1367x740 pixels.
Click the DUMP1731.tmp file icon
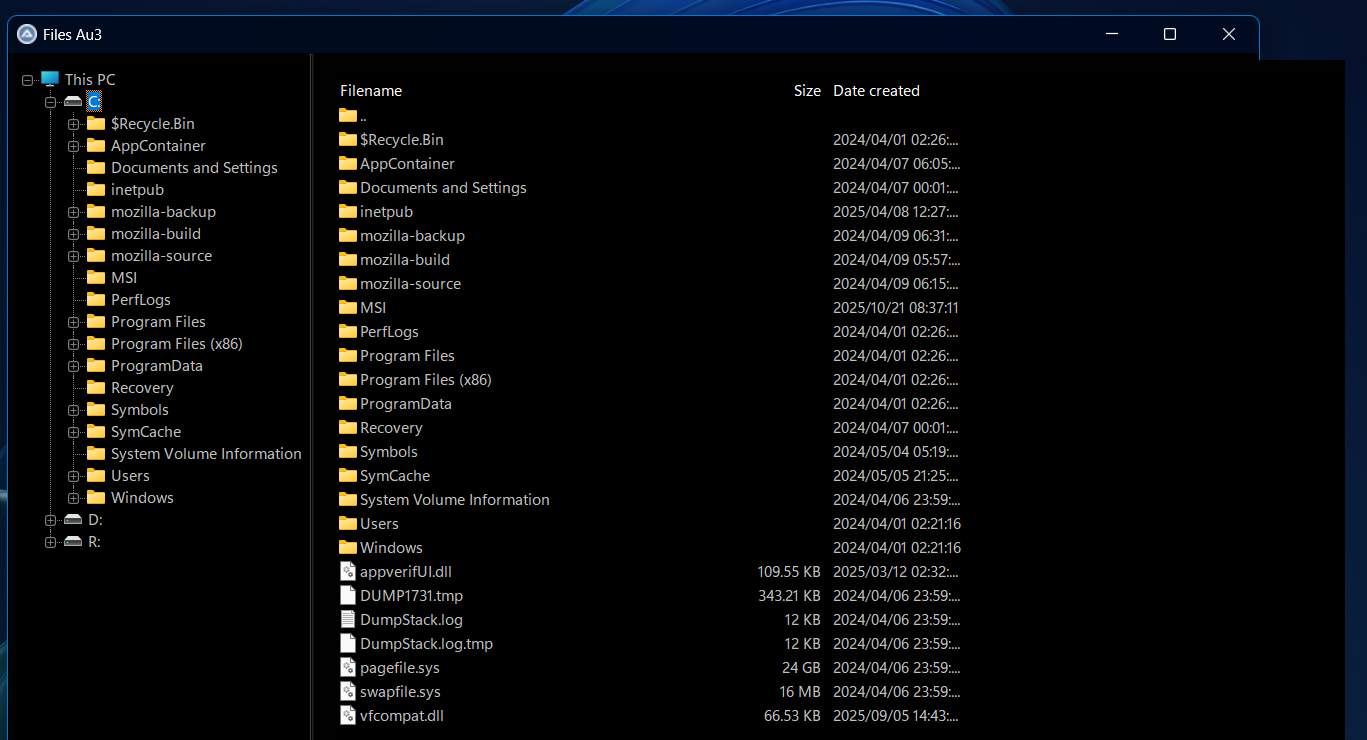tap(348, 596)
